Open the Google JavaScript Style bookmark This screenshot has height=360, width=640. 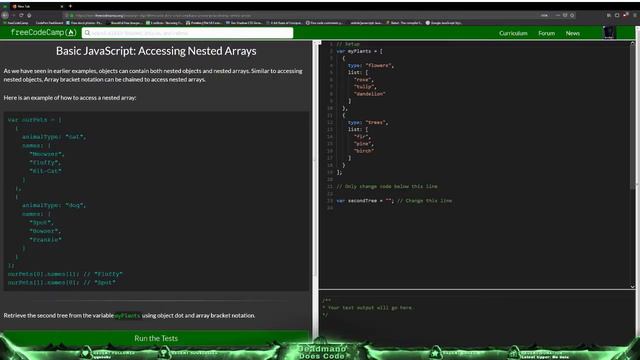tap(444, 23)
